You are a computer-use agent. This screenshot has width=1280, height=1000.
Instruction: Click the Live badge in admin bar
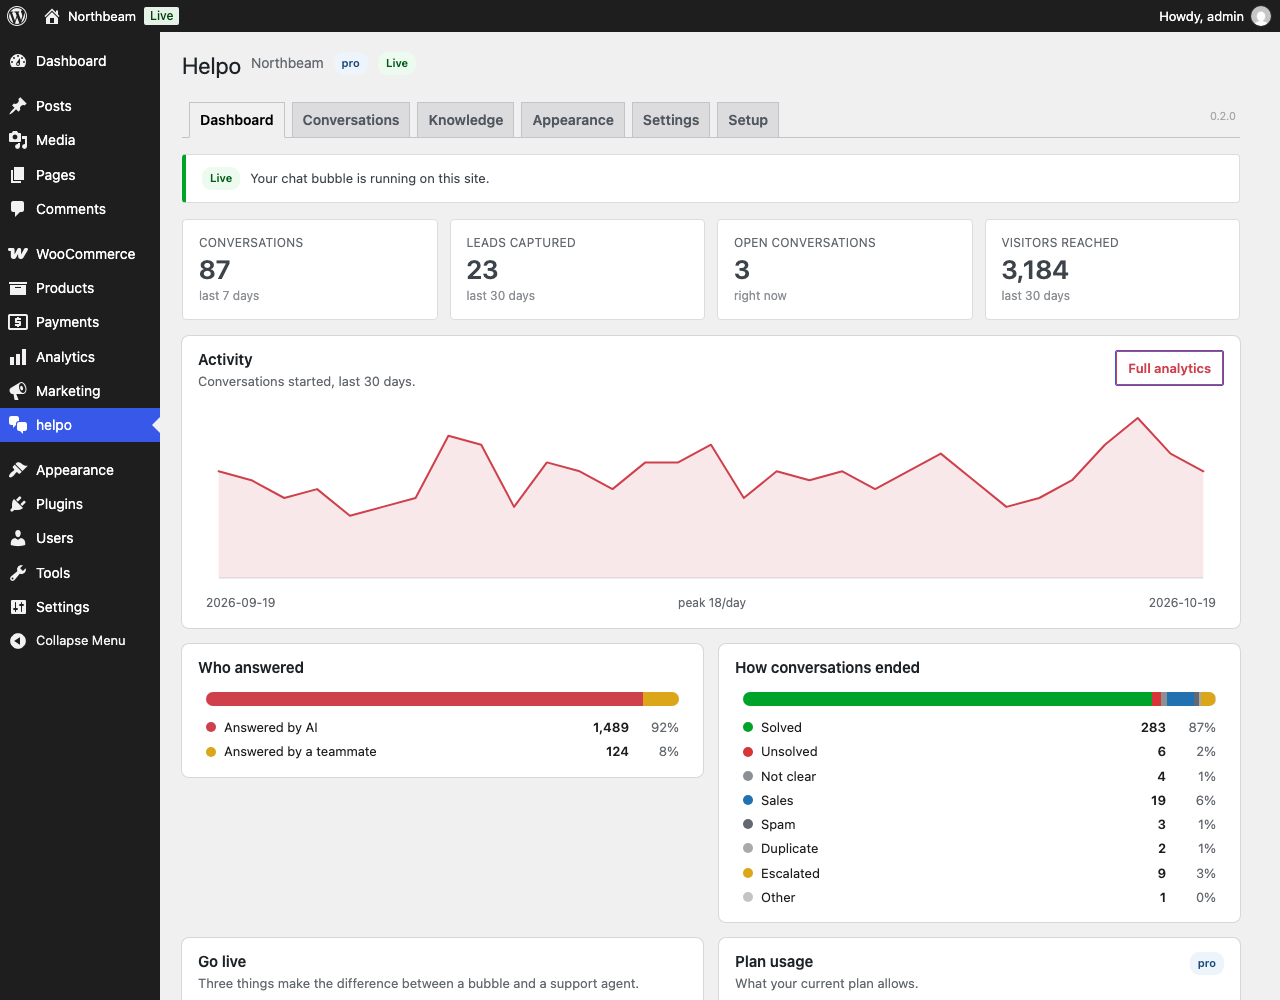162,16
